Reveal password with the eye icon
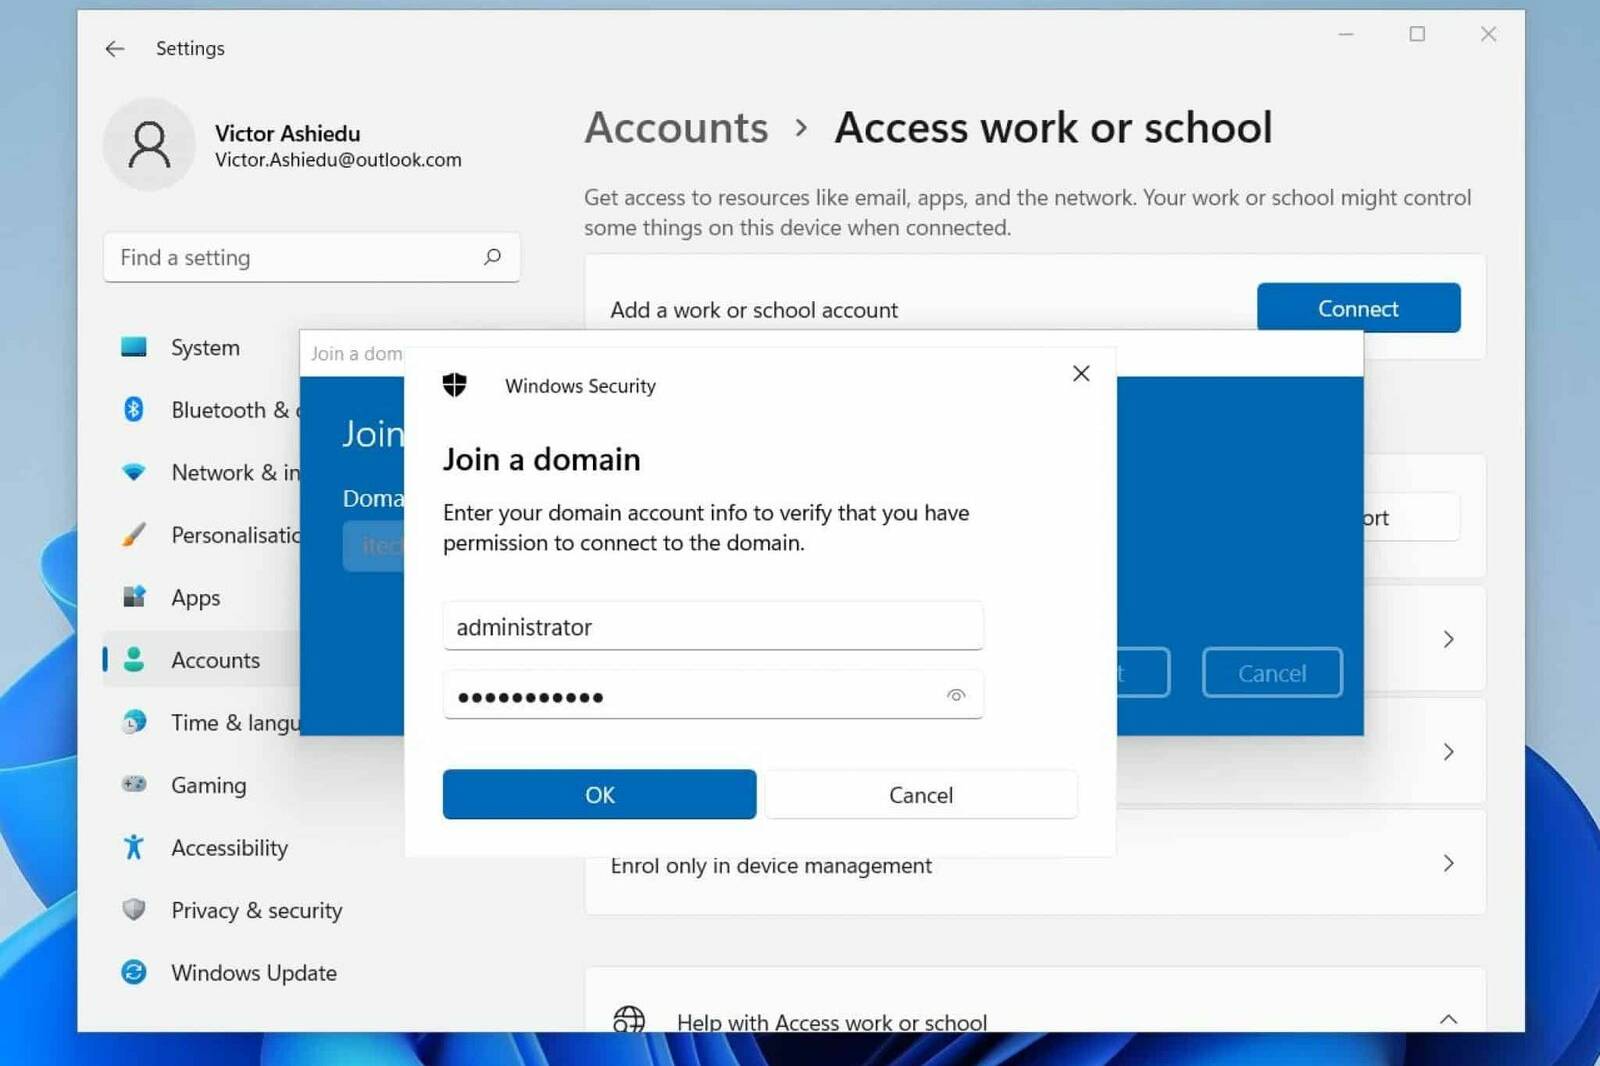The width and height of the screenshot is (1600, 1066). point(956,695)
